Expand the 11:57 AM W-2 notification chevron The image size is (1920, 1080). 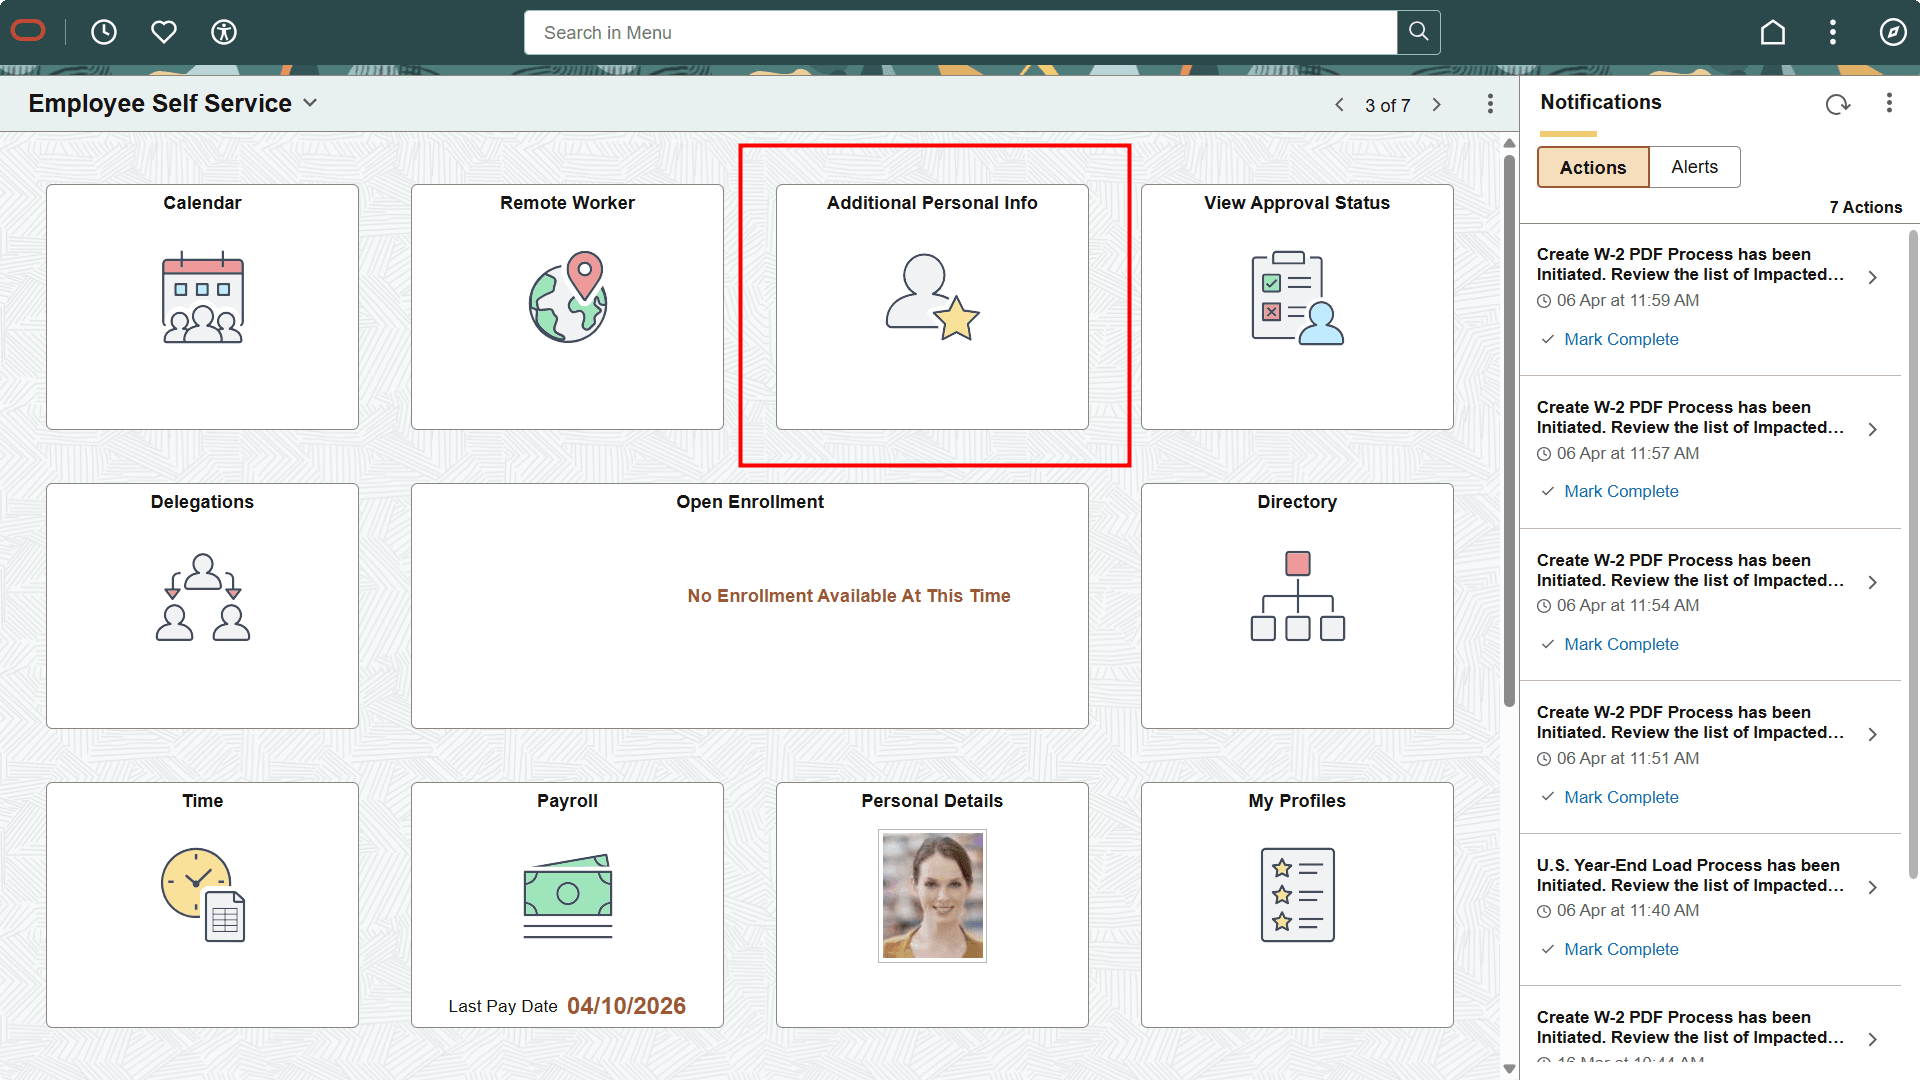(1873, 429)
